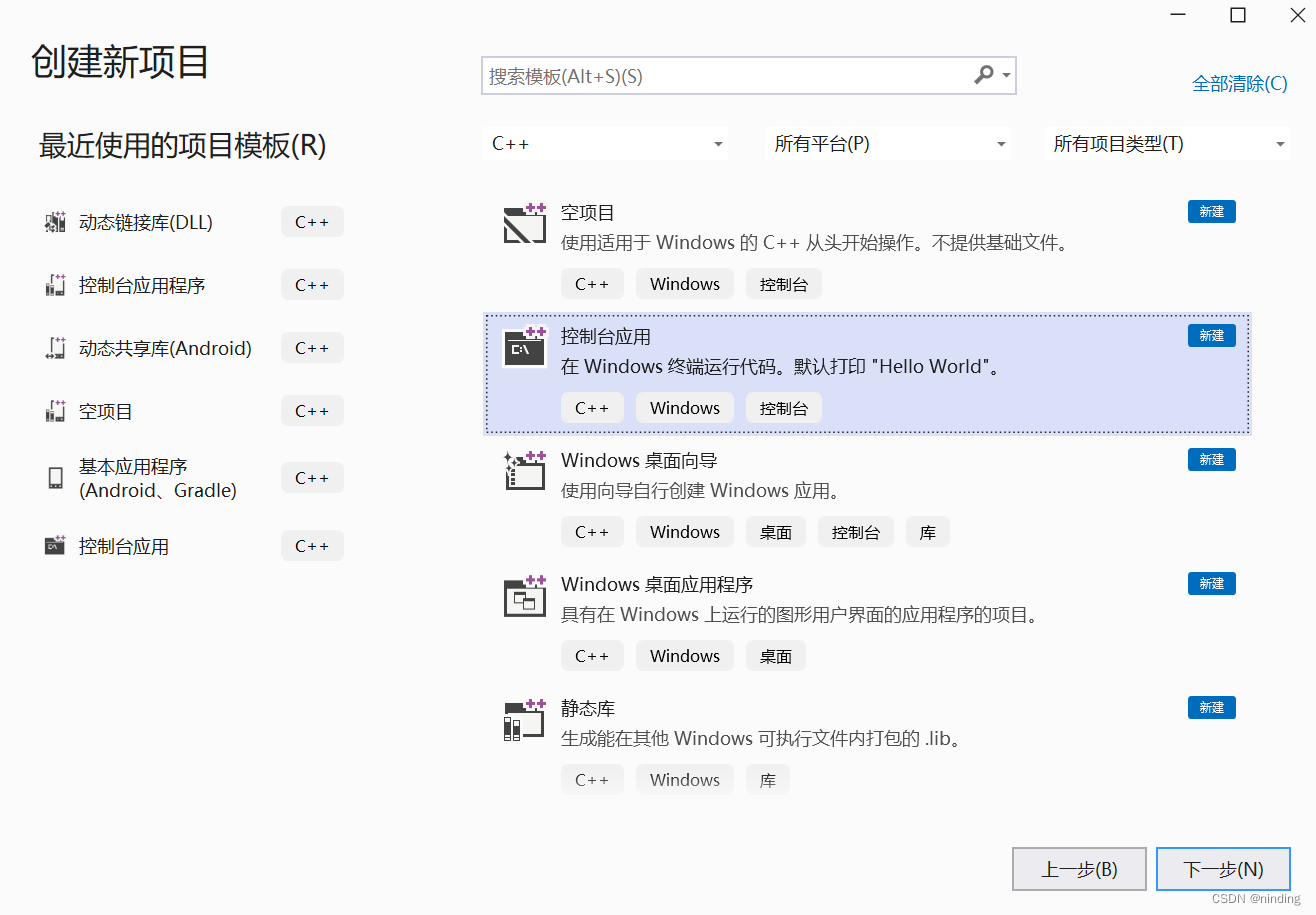Open the 所有项目类型(T) dropdown
The image size is (1316, 915).
tap(1168, 144)
